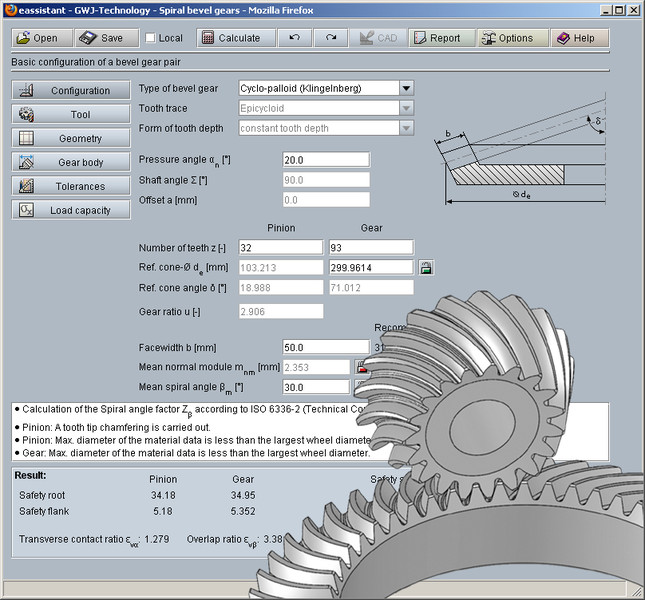
Task: Redo the last undone change
Action: coord(330,38)
